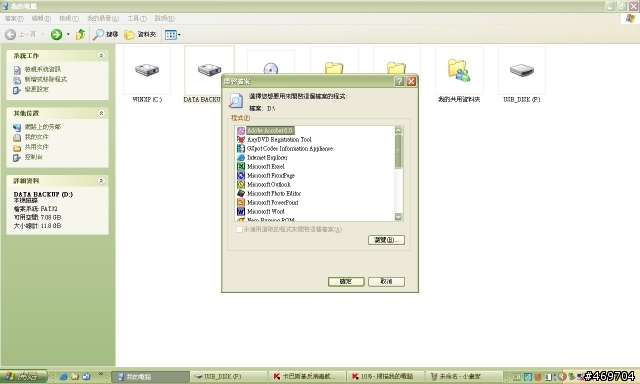The width and height of the screenshot is (640, 384).
Task: Open the Forward history dropdown arrow
Action: point(68,35)
